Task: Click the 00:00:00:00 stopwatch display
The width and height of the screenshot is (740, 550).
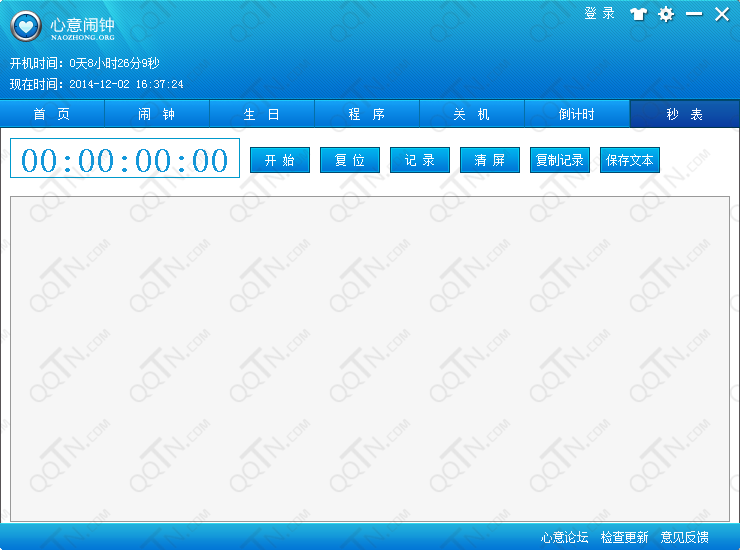Action: pos(125,160)
